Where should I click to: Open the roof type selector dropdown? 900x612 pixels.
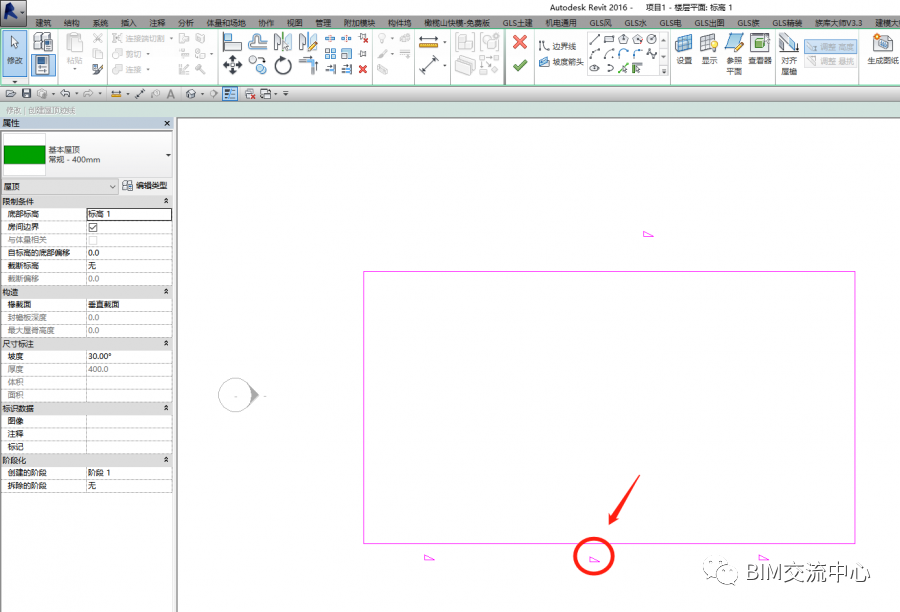coord(168,155)
